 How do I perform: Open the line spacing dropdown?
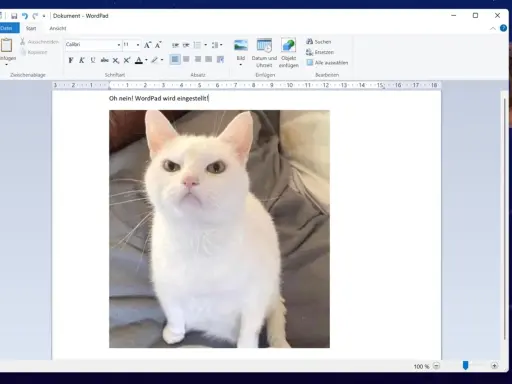(217, 45)
